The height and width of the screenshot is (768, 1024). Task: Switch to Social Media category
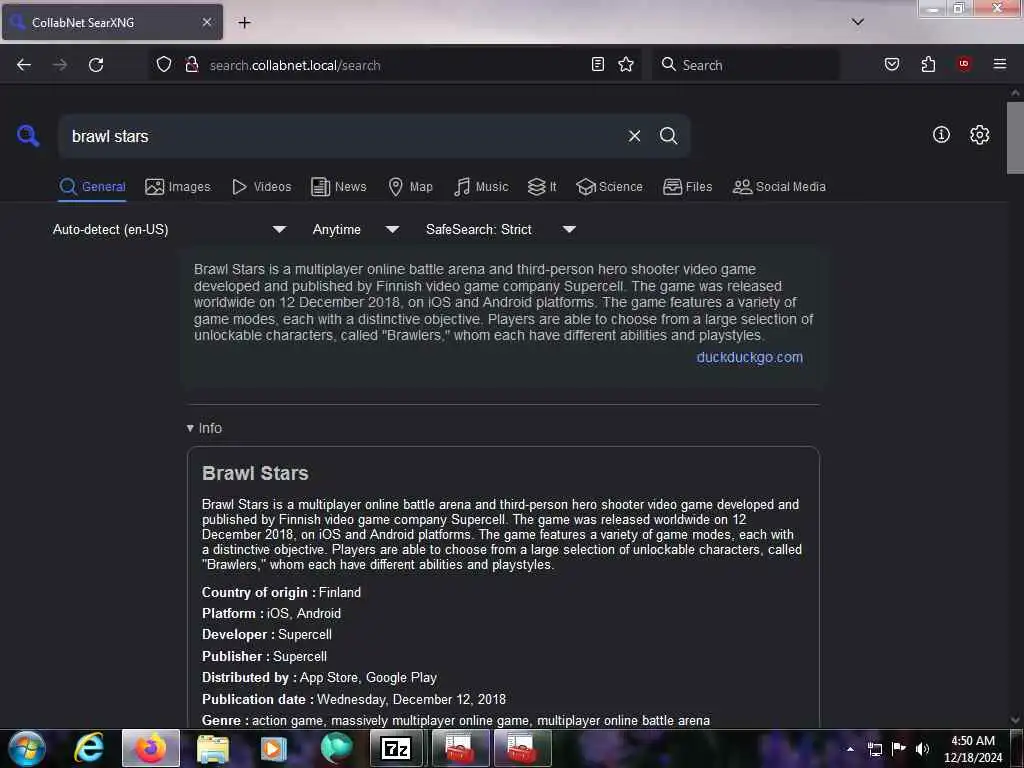(x=779, y=187)
